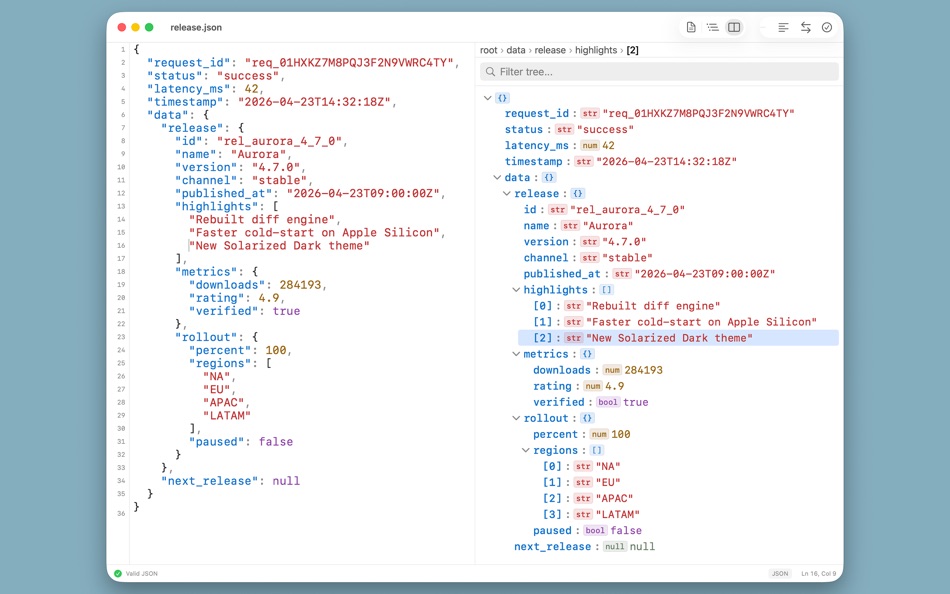
Task: Click the format JSON lines icon
Action: pos(783,27)
